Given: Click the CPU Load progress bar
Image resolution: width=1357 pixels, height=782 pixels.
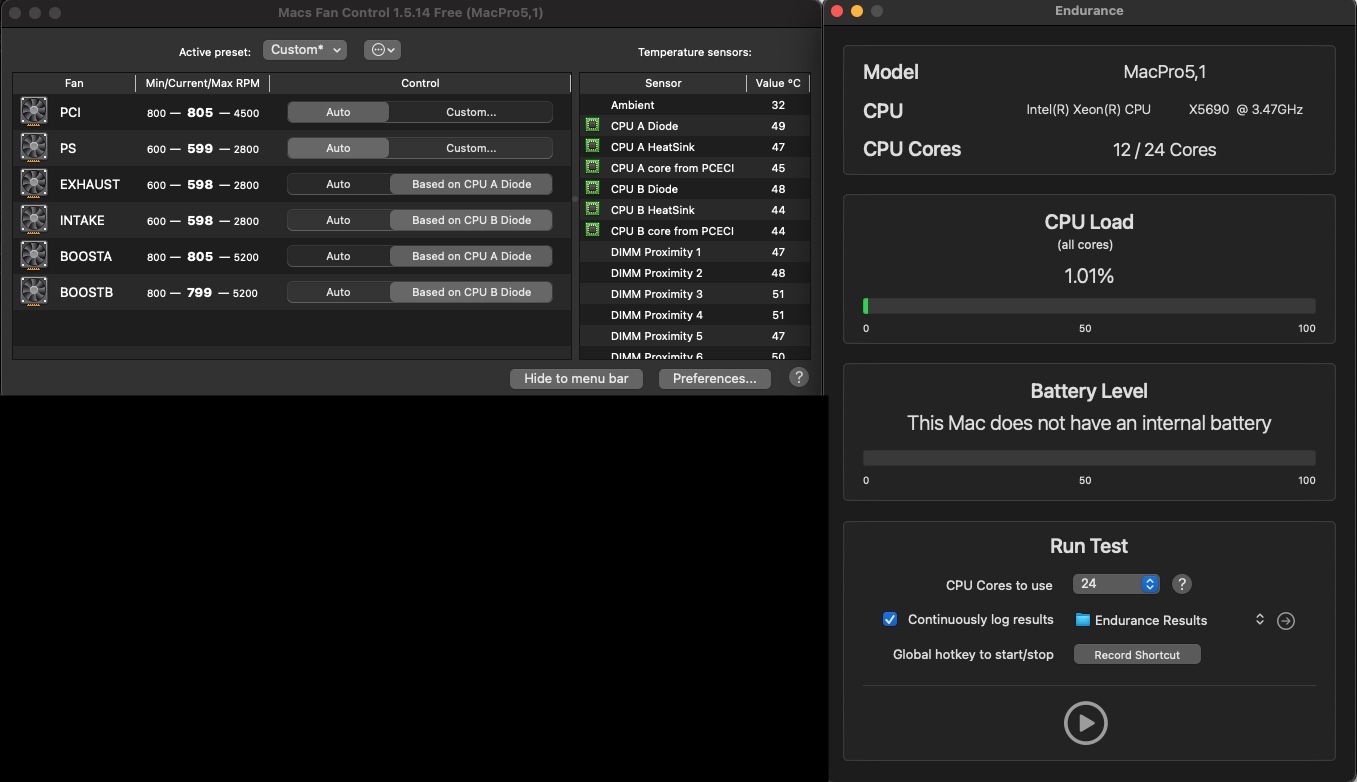Looking at the screenshot, I should point(1089,306).
